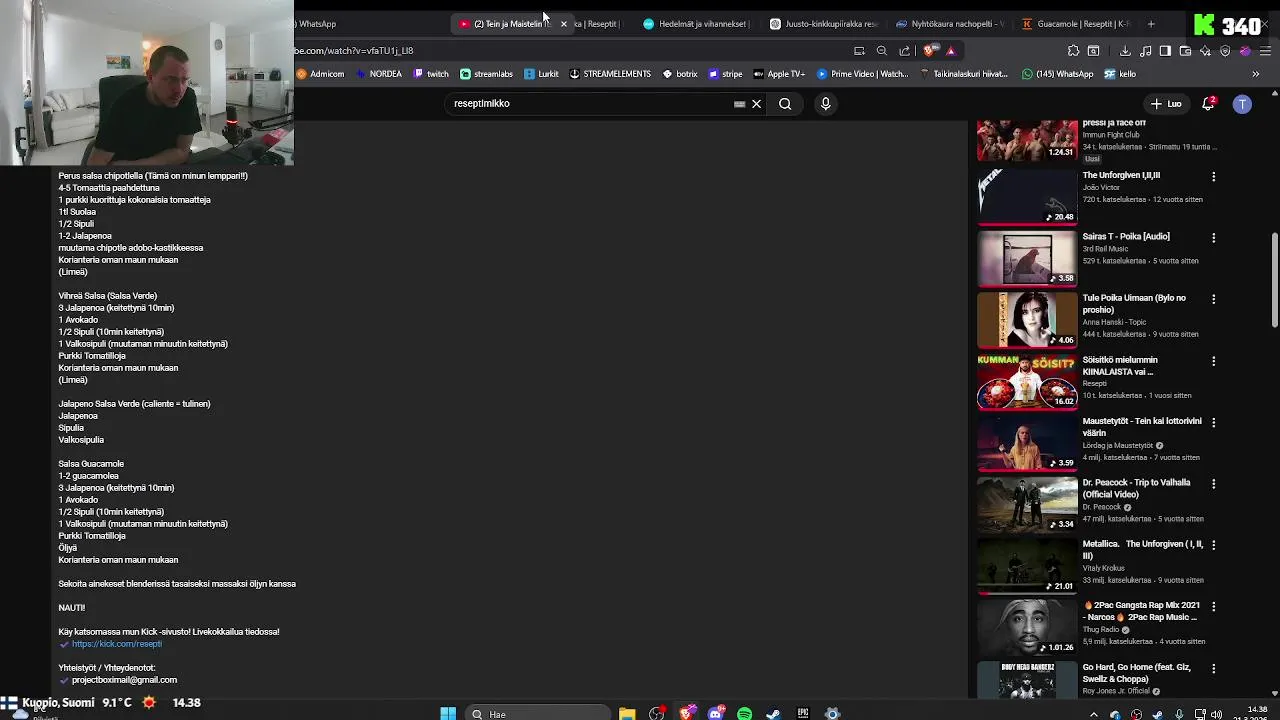The image size is (1280, 720).
Task: Click the zoom magnifier icon in address bar
Action: click(881, 51)
